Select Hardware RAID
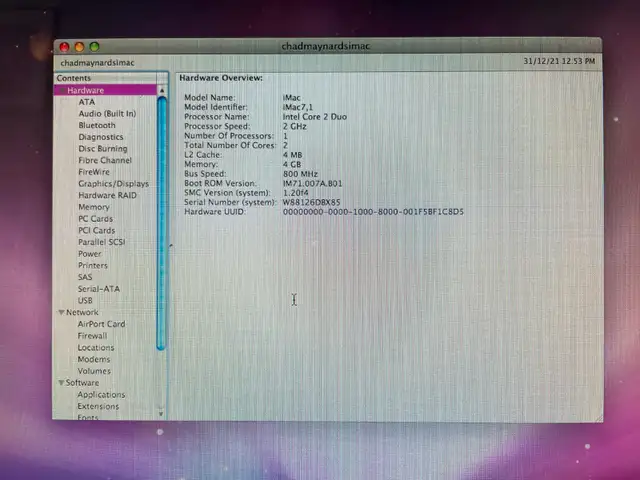The width and height of the screenshot is (640, 480). coord(107,195)
